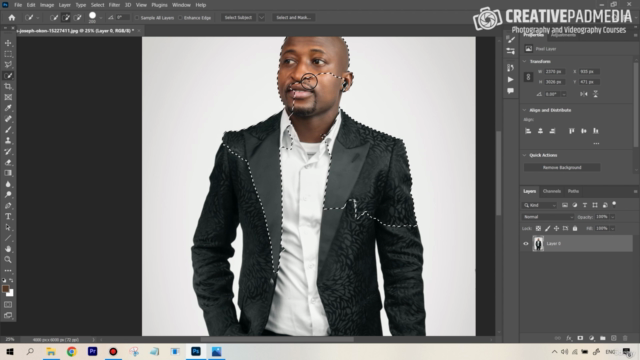The image size is (640, 360).
Task: Collapse the Transform section
Action: tap(524, 61)
